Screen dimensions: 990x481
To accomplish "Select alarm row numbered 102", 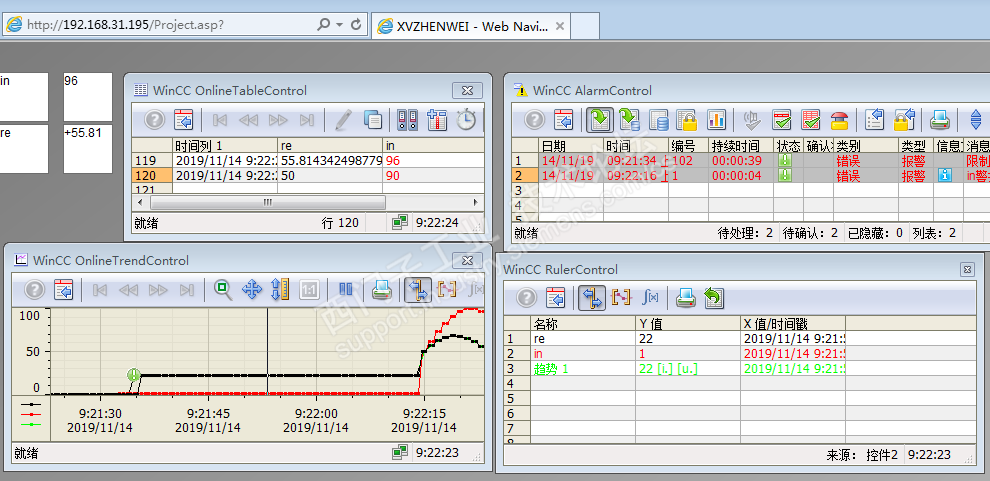I will click(x=751, y=160).
